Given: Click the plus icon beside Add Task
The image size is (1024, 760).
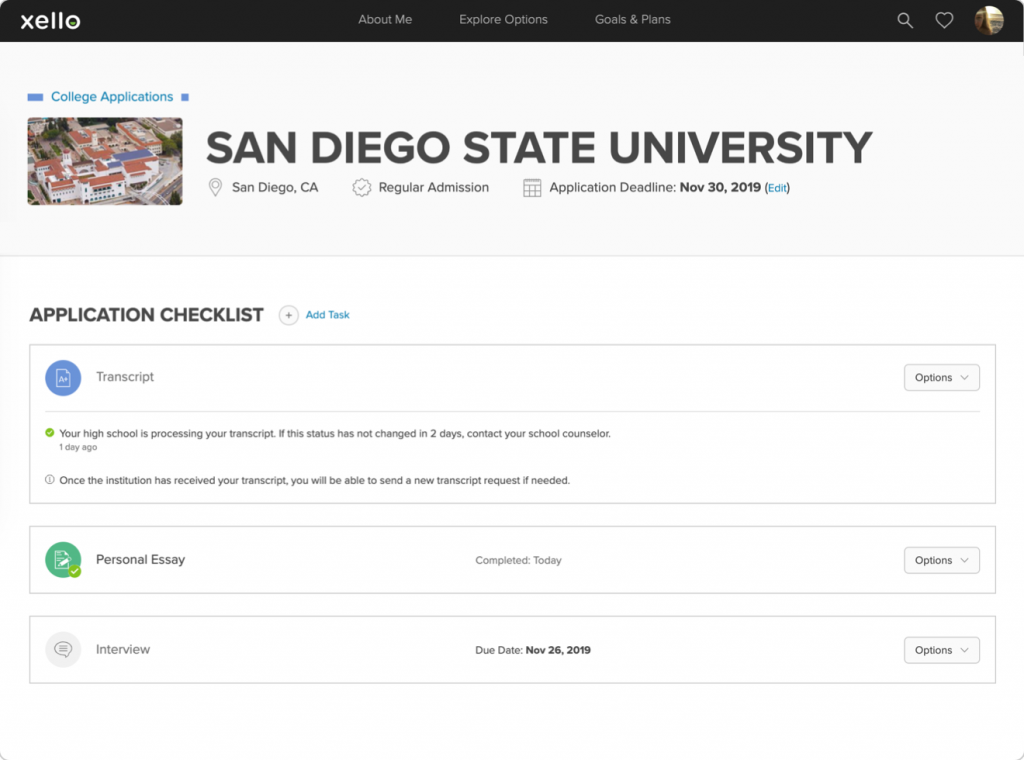Looking at the screenshot, I should point(289,315).
